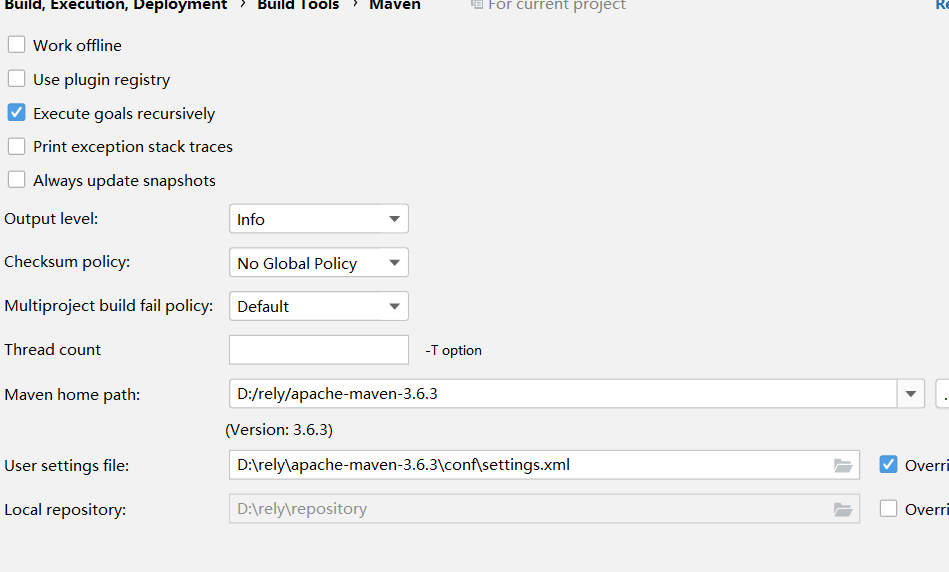Click the 'Thread count' label
Screen dimensions: 949x572
click(53, 349)
